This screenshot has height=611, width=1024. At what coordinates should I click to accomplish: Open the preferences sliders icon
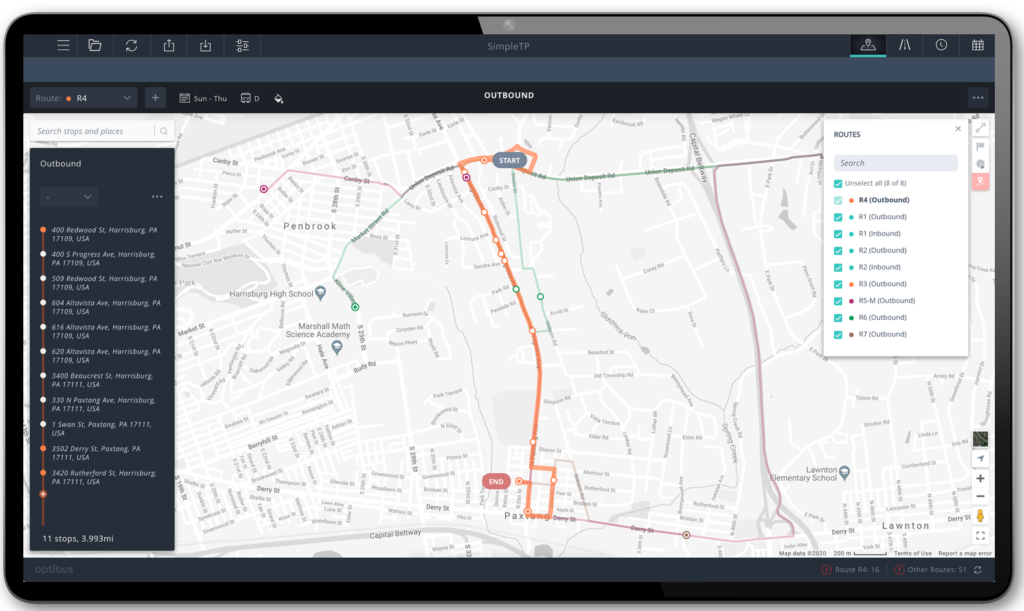coord(240,45)
